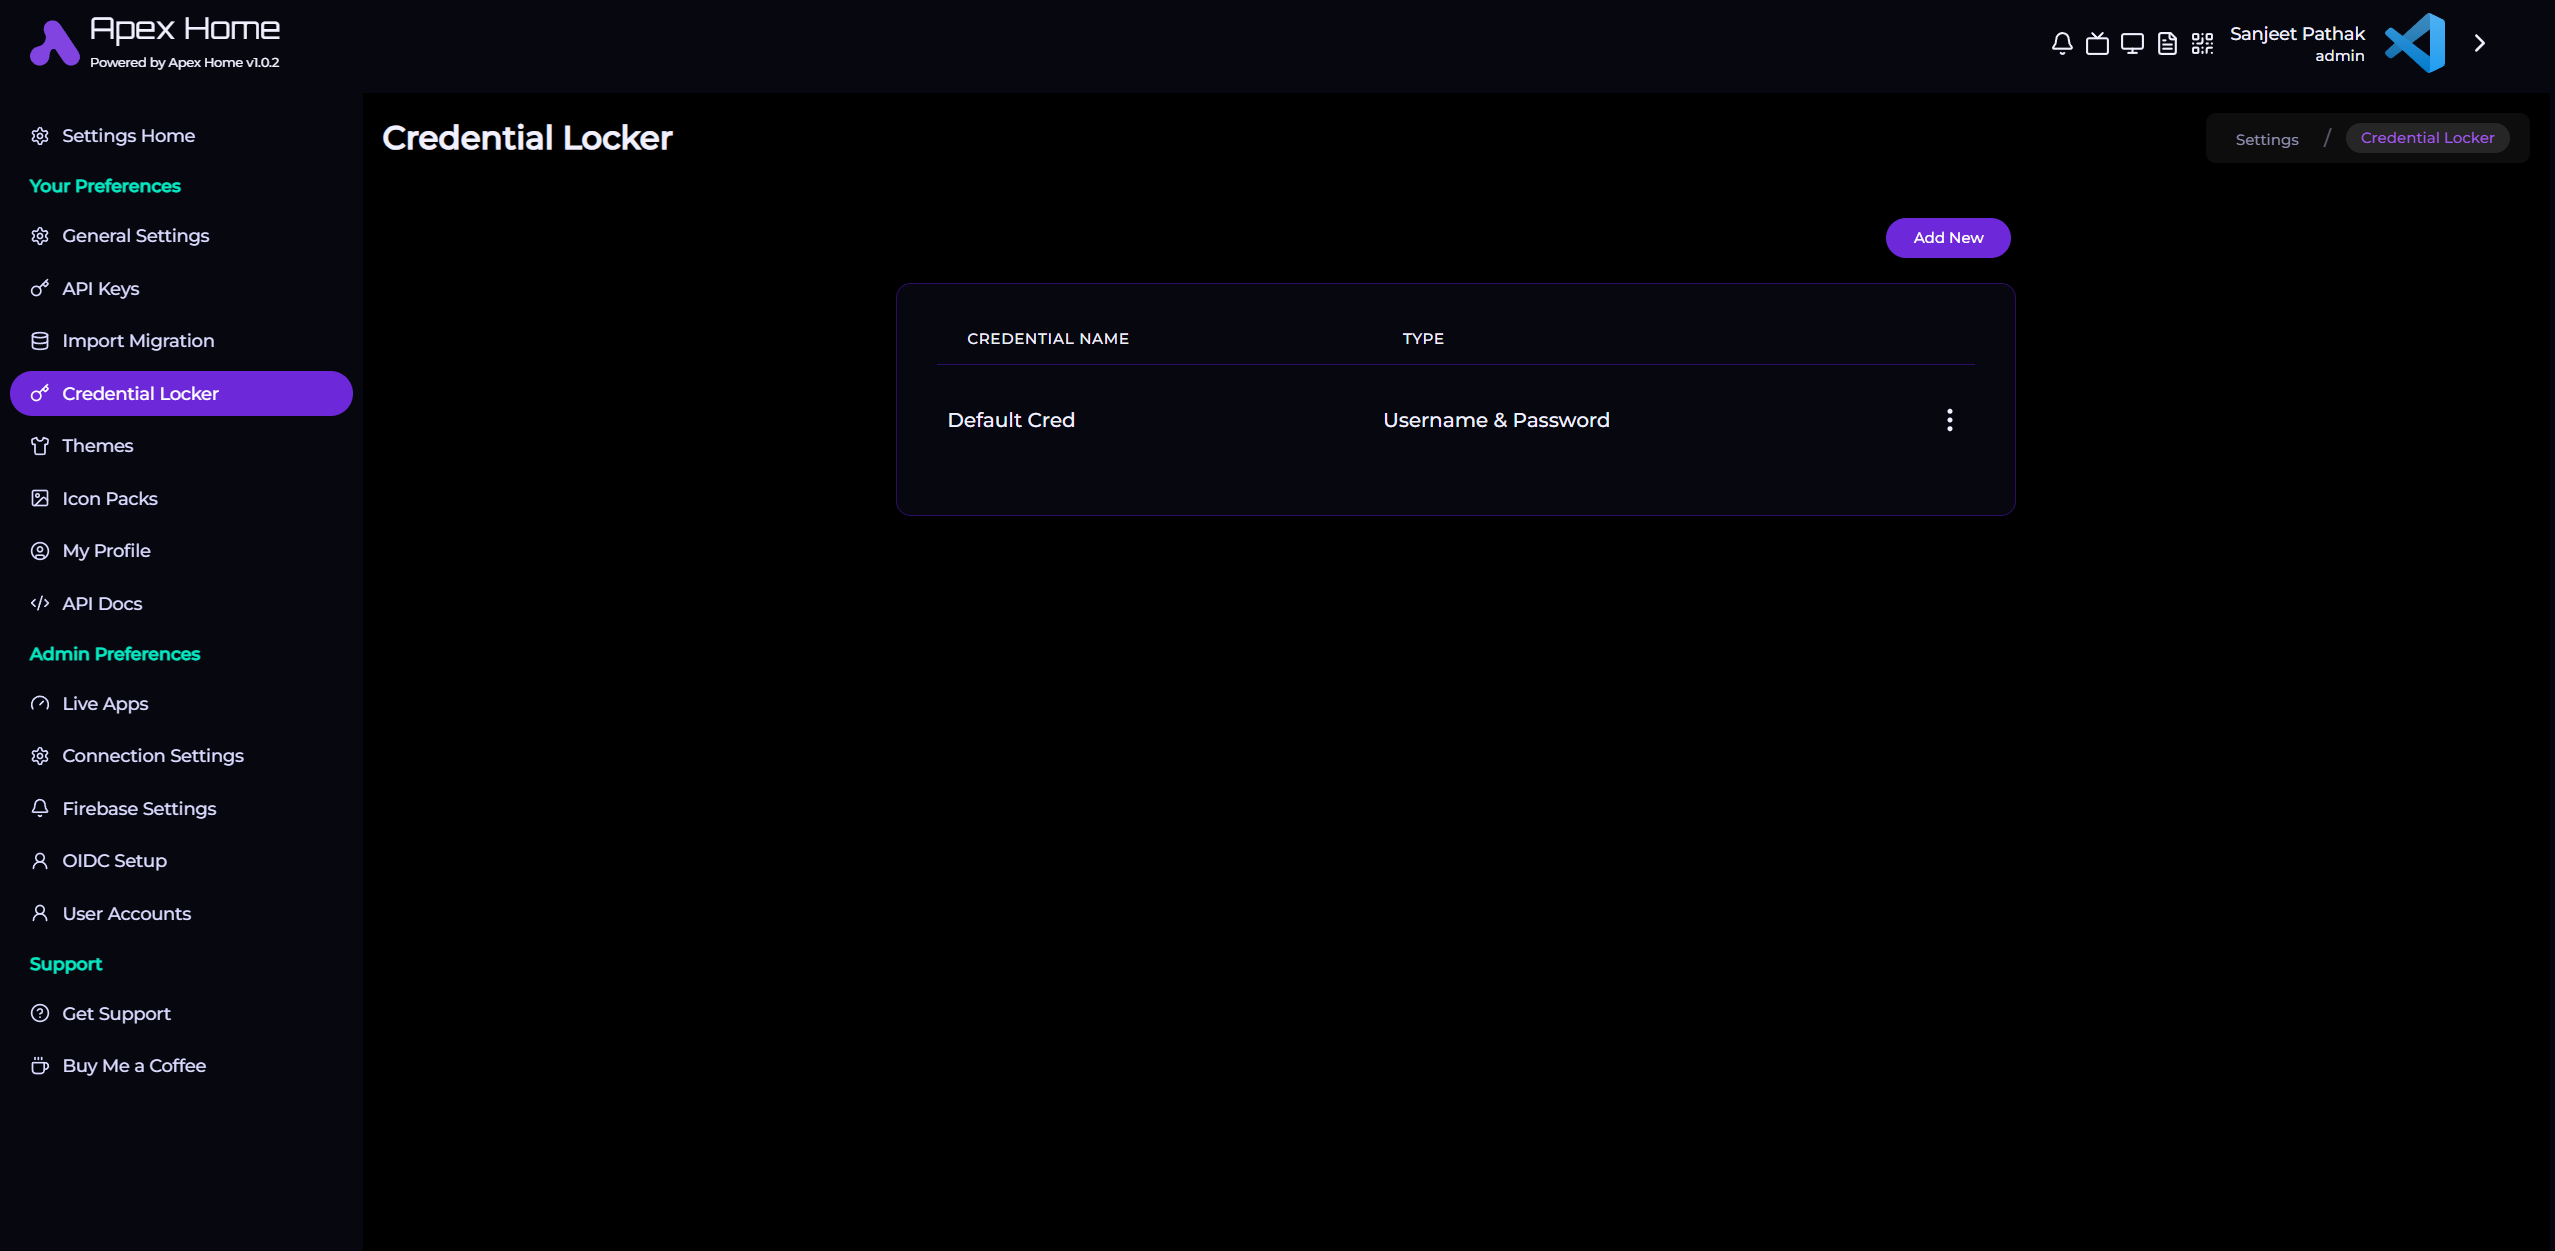Click the user avatar image
This screenshot has height=1251, width=2555.
(x=2414, y=43)
